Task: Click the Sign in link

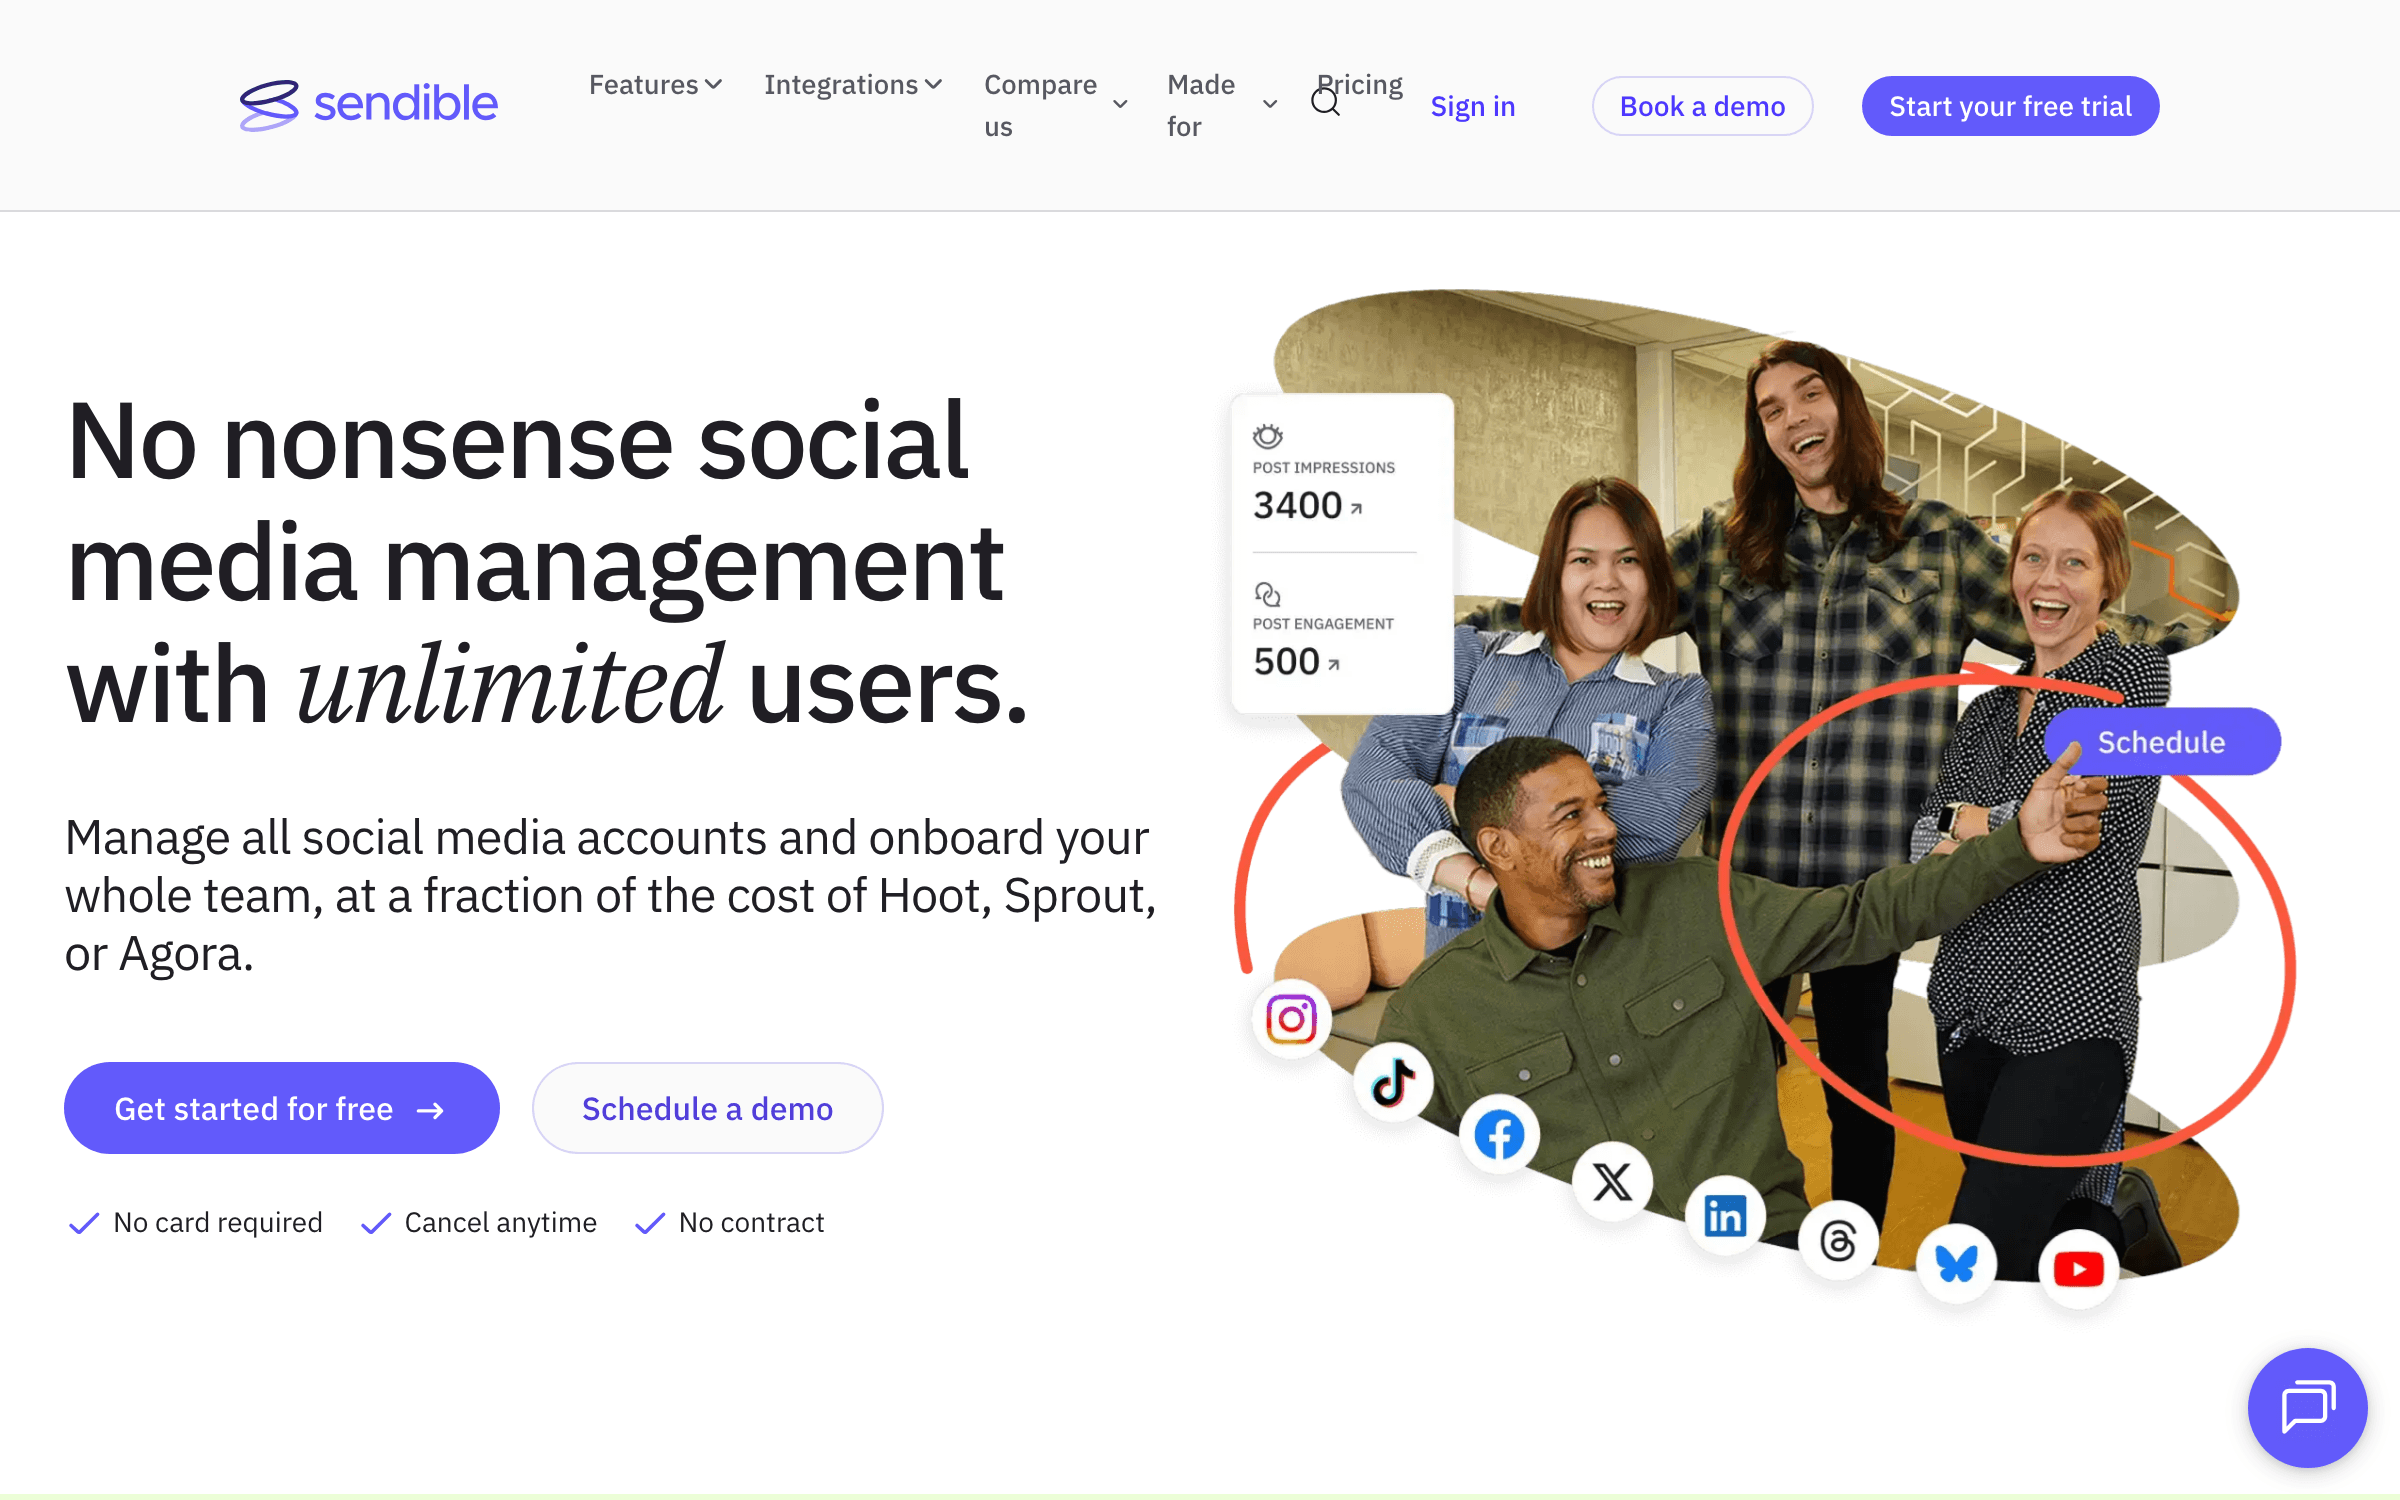Action: click(x=1473, y=106)
